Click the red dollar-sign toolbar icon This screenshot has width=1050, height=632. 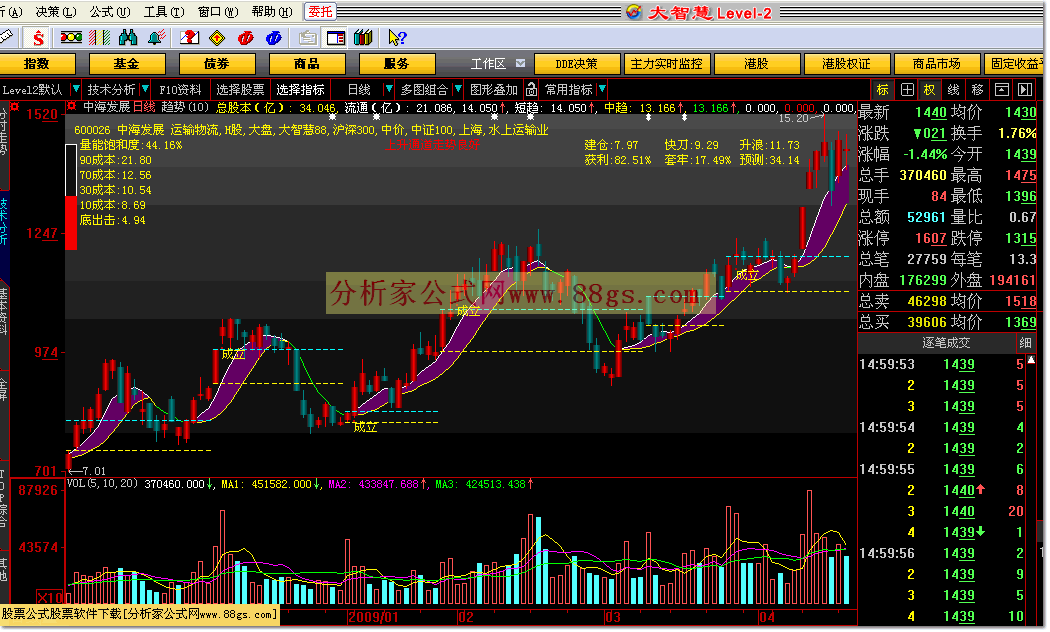pos(38,38)
